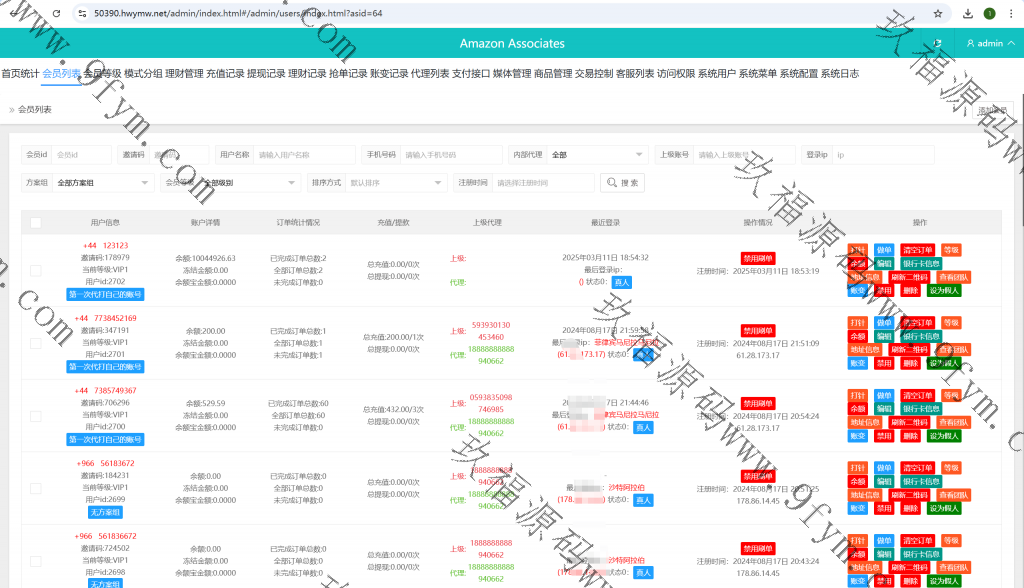
Task: Check the row checkbox for user id 2702
Action: click(36, 270)
